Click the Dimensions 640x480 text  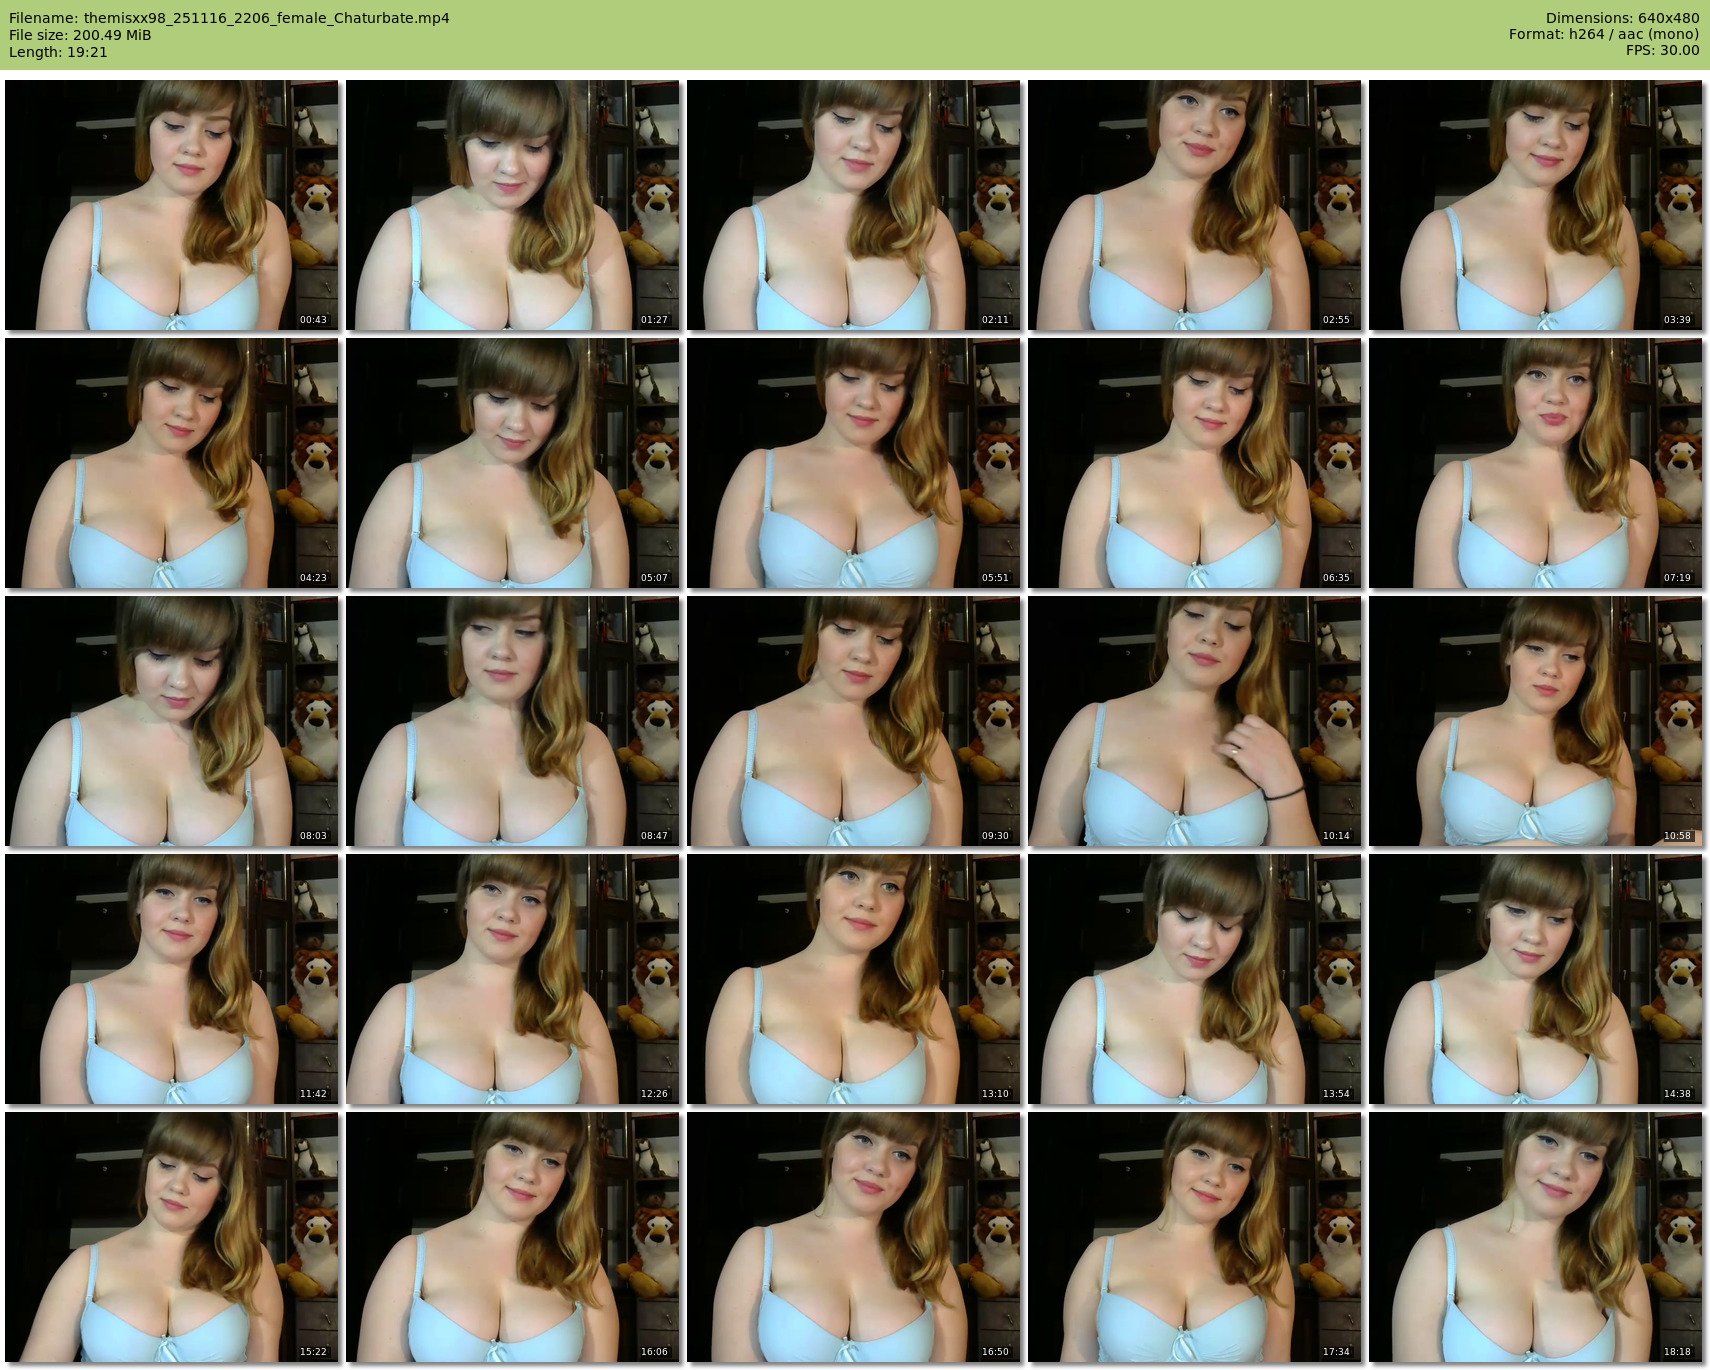[x=1622, y=18]
